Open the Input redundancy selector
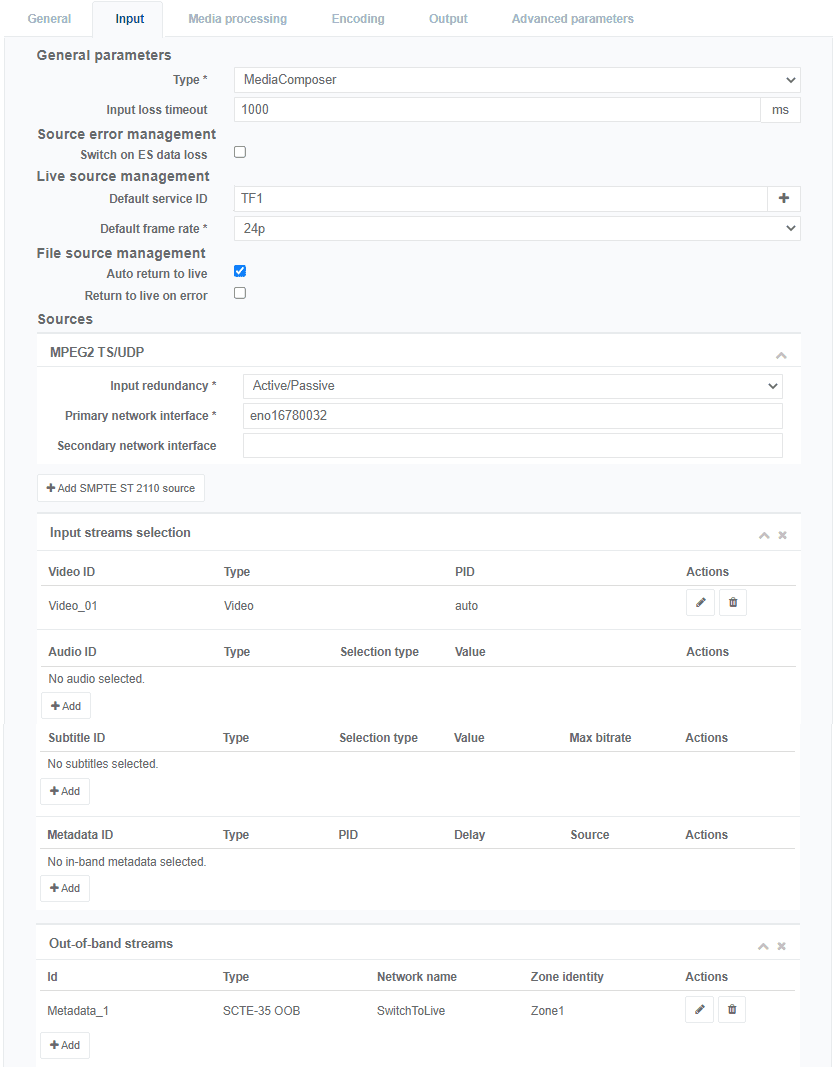Viewport: 835px width, 1067px height. click(x=512, y=386)
